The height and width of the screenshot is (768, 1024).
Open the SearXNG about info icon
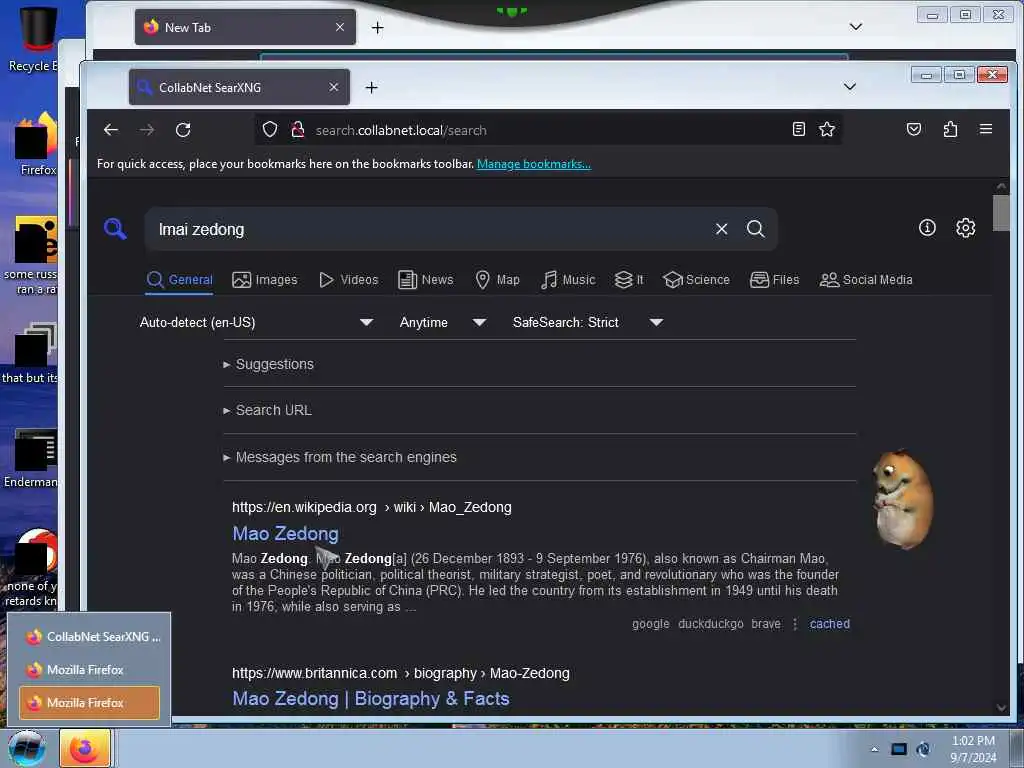point(927,227)
